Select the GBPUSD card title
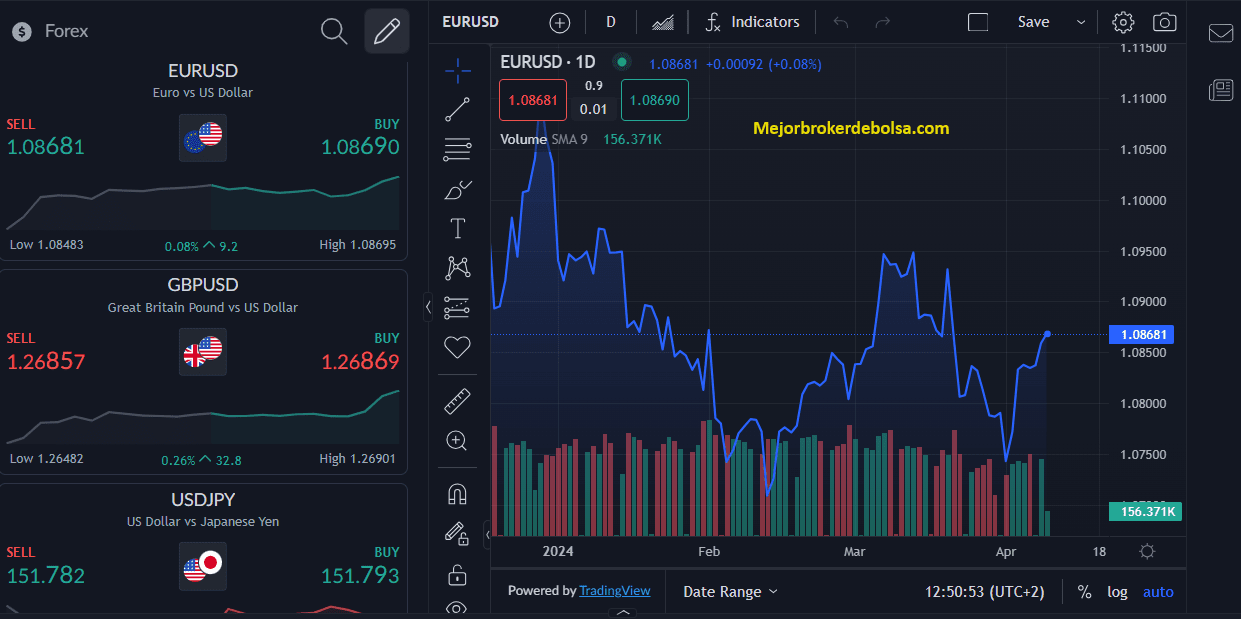The height and width of the screenshot is (619, 1241). pos(203,285)
